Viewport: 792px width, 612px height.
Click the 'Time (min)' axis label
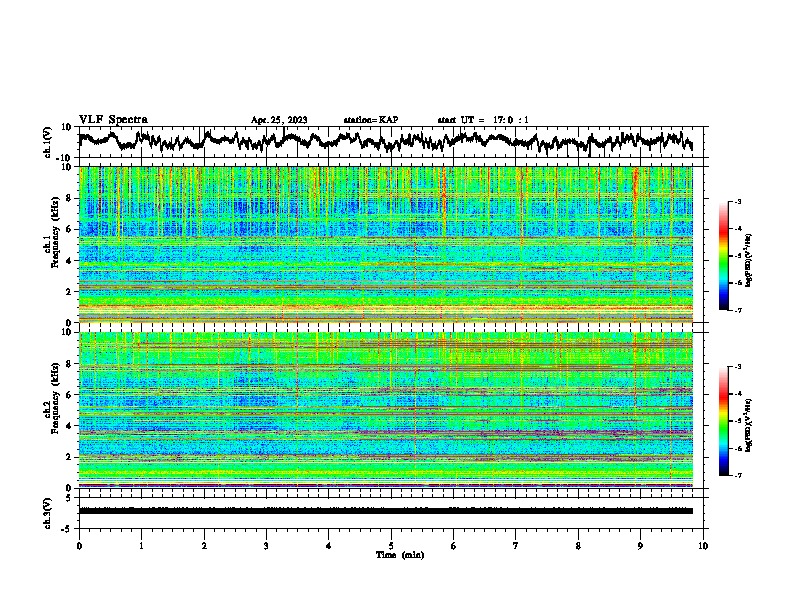coord(400,555)
